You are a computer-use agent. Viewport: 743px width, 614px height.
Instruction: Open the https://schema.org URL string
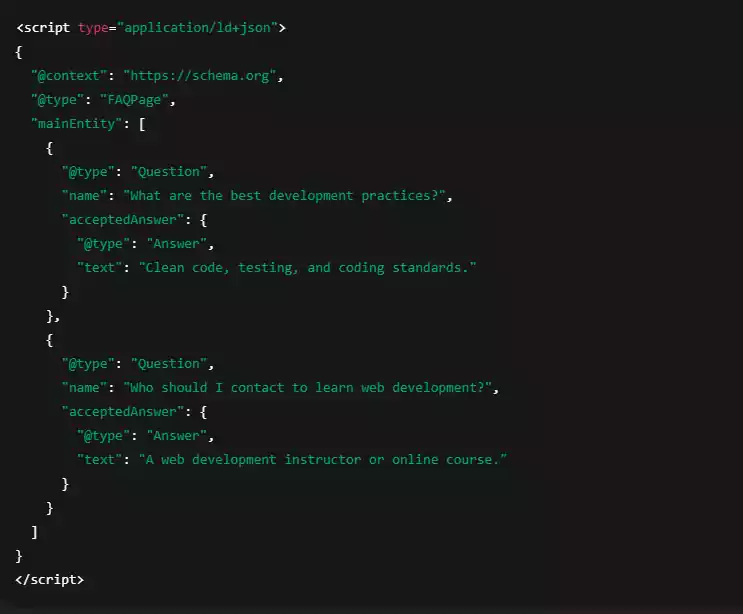197,76
